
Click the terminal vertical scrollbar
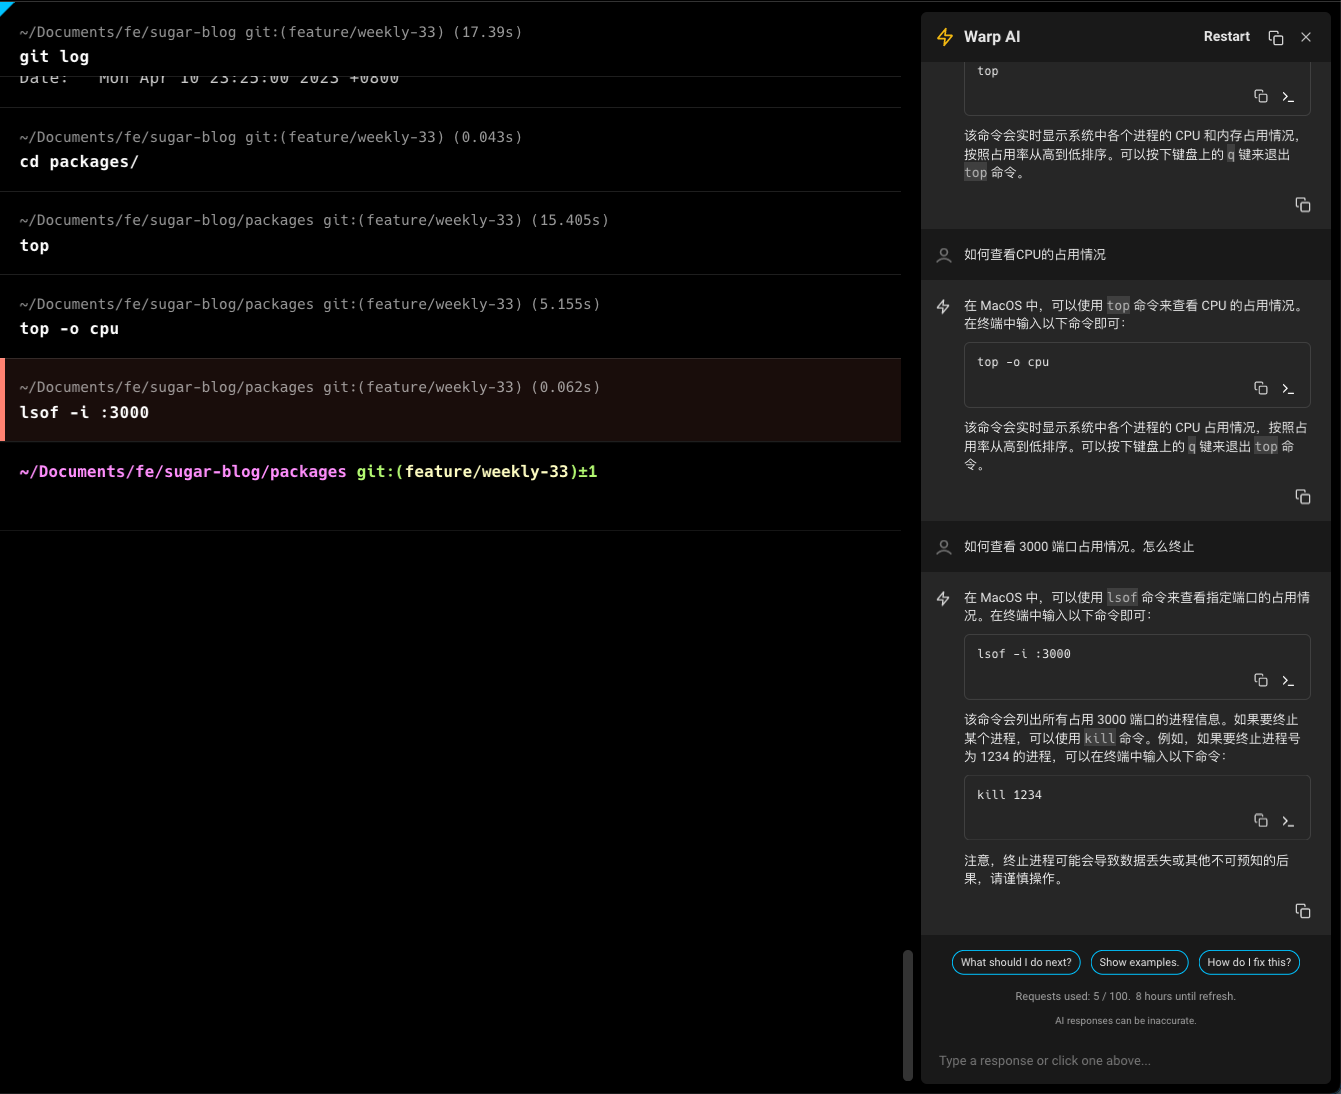(908, 1015)
